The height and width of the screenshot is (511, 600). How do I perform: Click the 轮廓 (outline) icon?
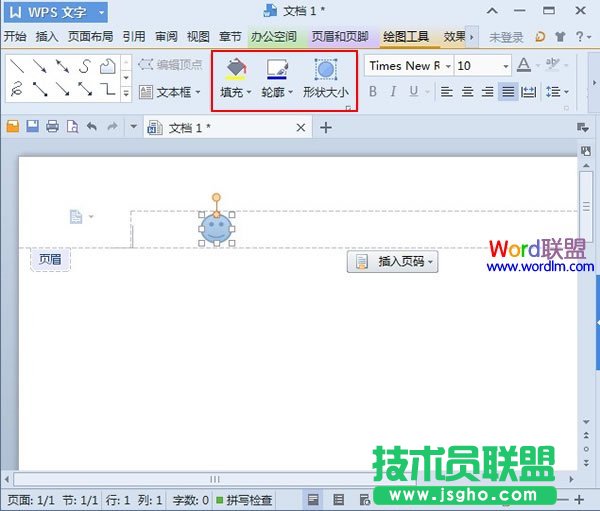[277, 70]
